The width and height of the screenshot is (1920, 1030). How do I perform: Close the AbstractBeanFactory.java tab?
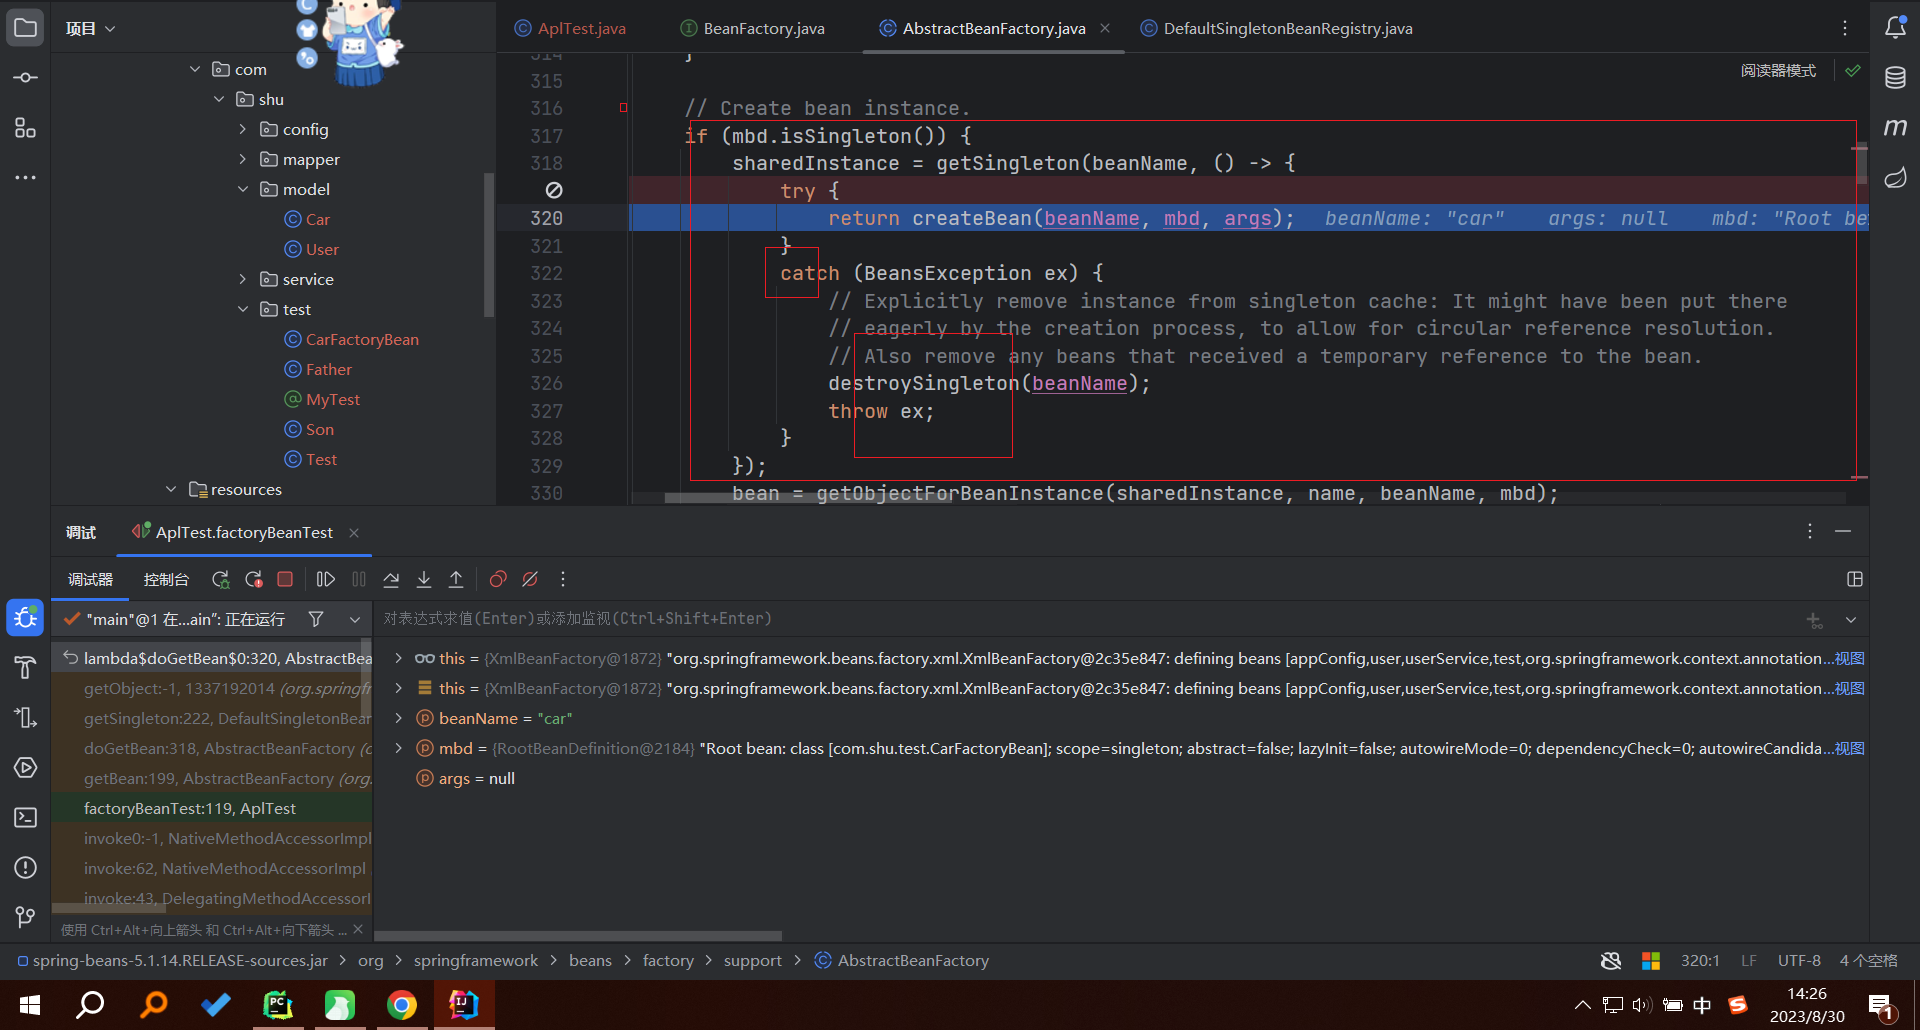[1105, 28]
